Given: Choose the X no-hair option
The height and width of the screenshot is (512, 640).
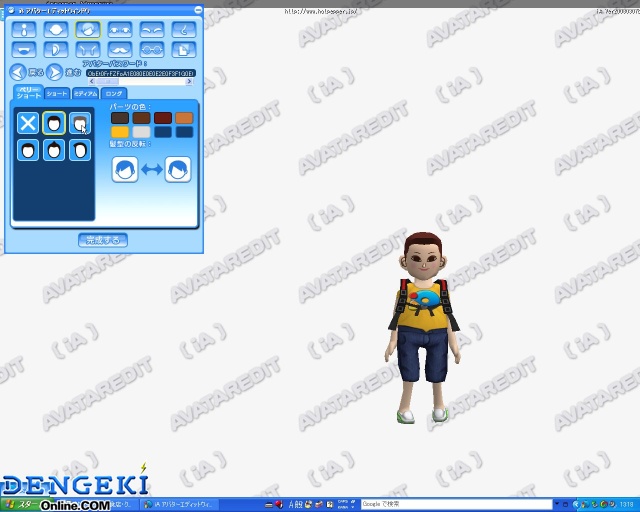Looking at the screenshot, I should click(28, 122).
